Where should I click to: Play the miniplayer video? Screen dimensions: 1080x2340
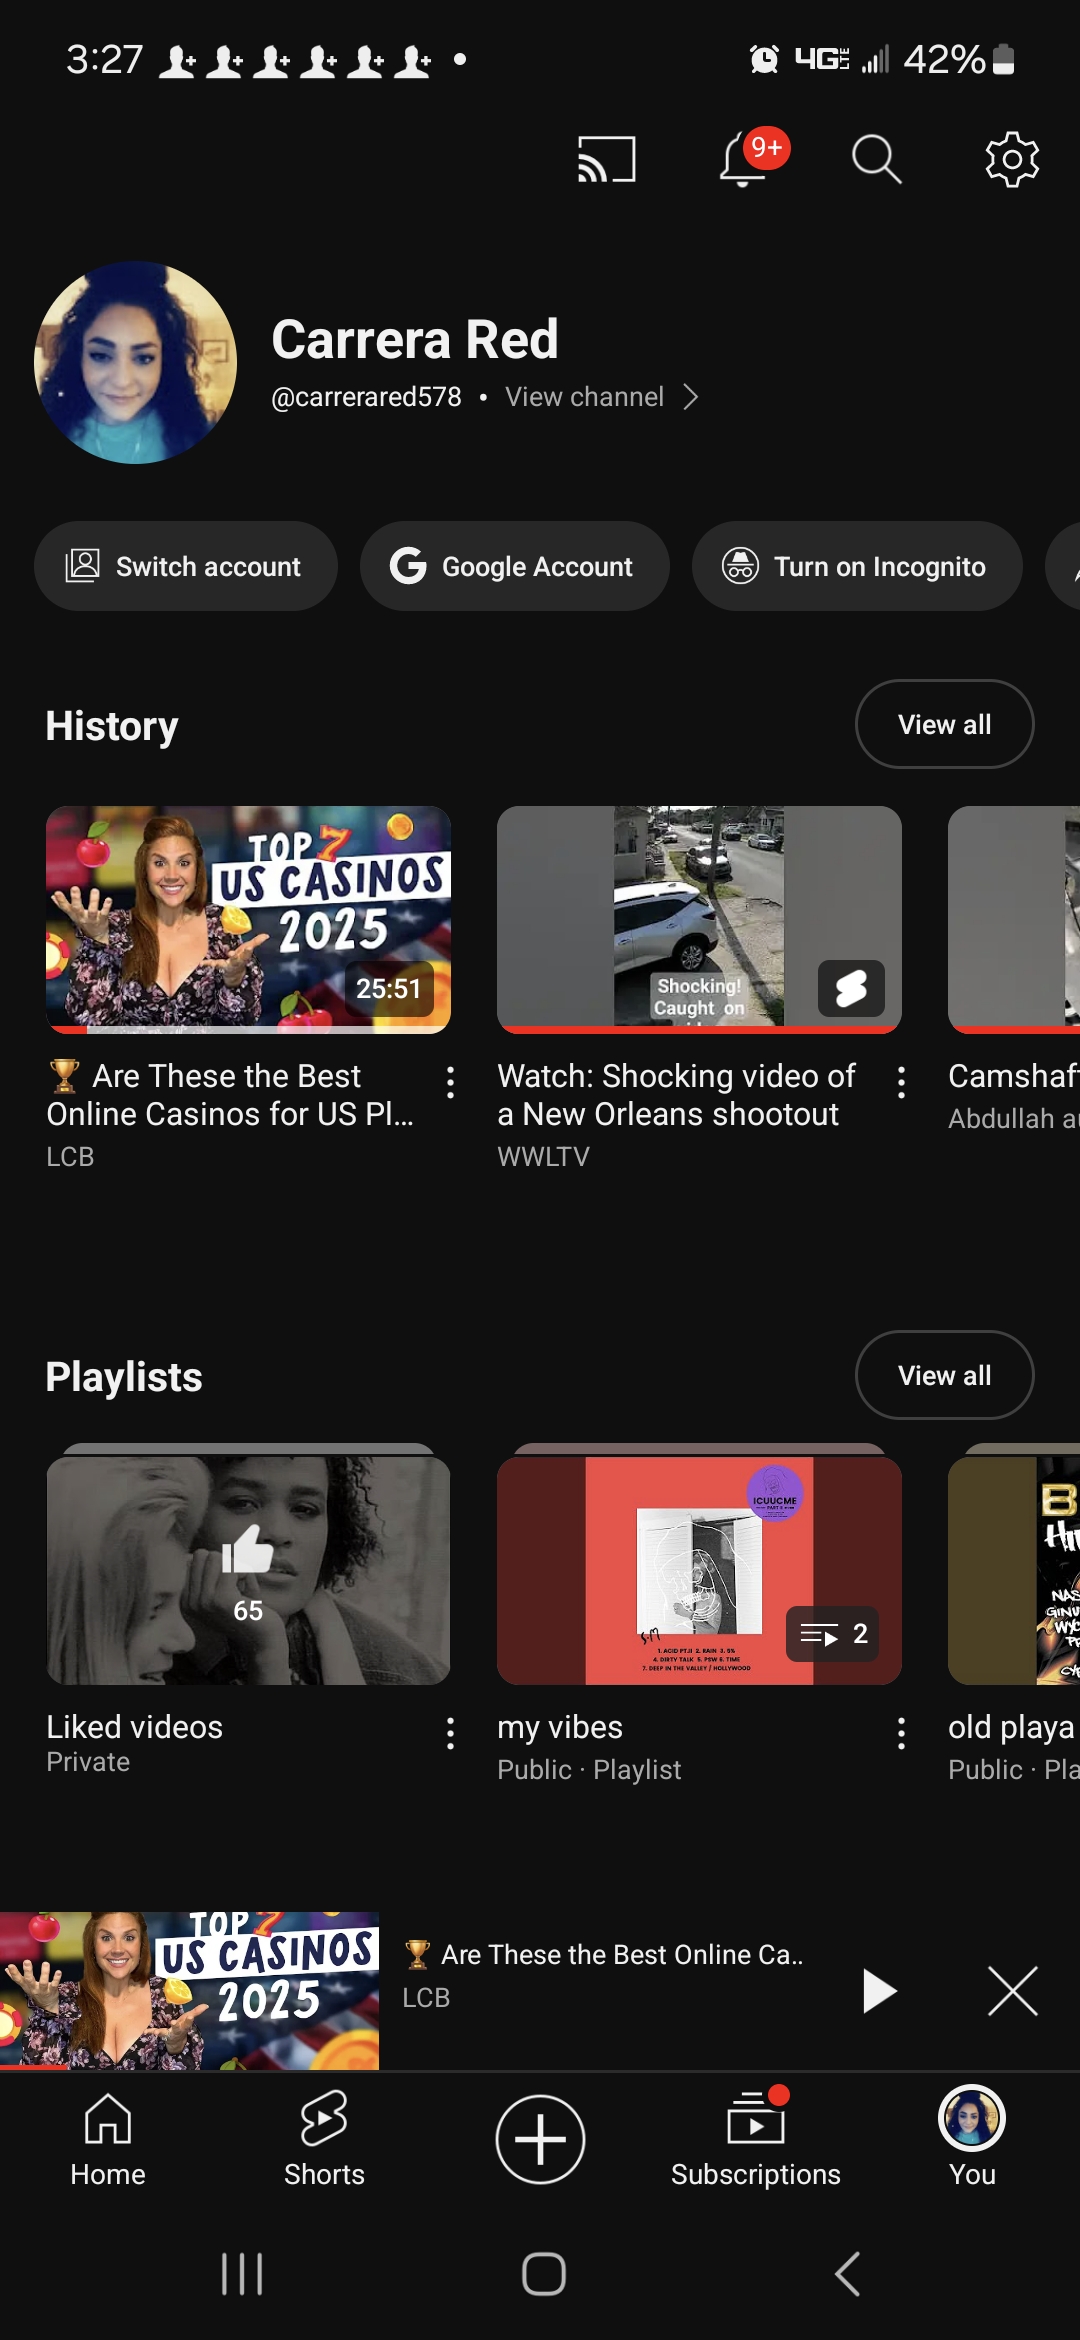[879, 1991]
